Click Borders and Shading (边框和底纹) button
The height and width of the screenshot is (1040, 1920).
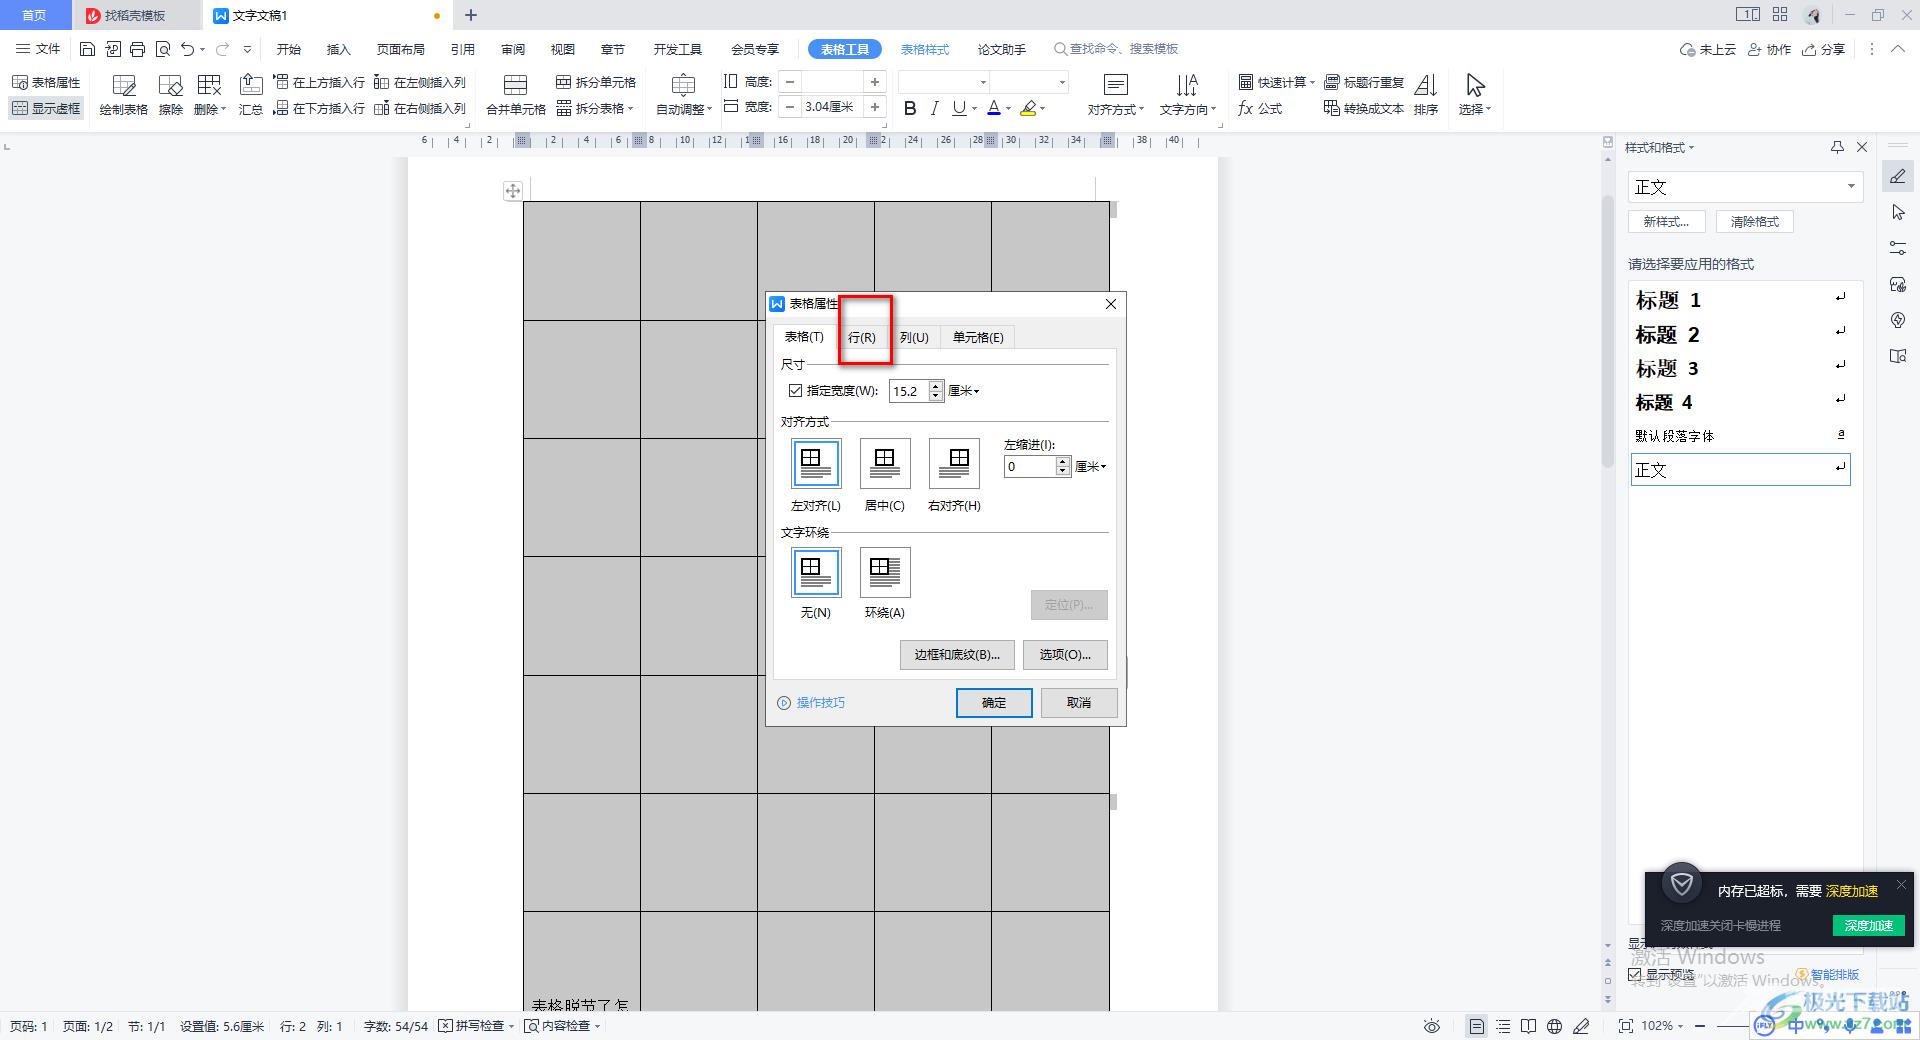click(x=957, y=655)
